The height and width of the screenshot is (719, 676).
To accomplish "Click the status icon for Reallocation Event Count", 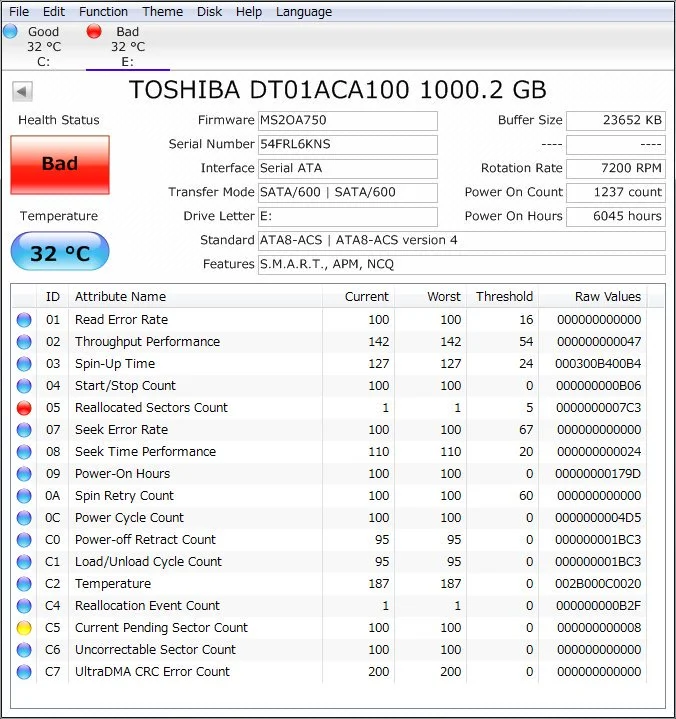I will [x=24, y=606].
